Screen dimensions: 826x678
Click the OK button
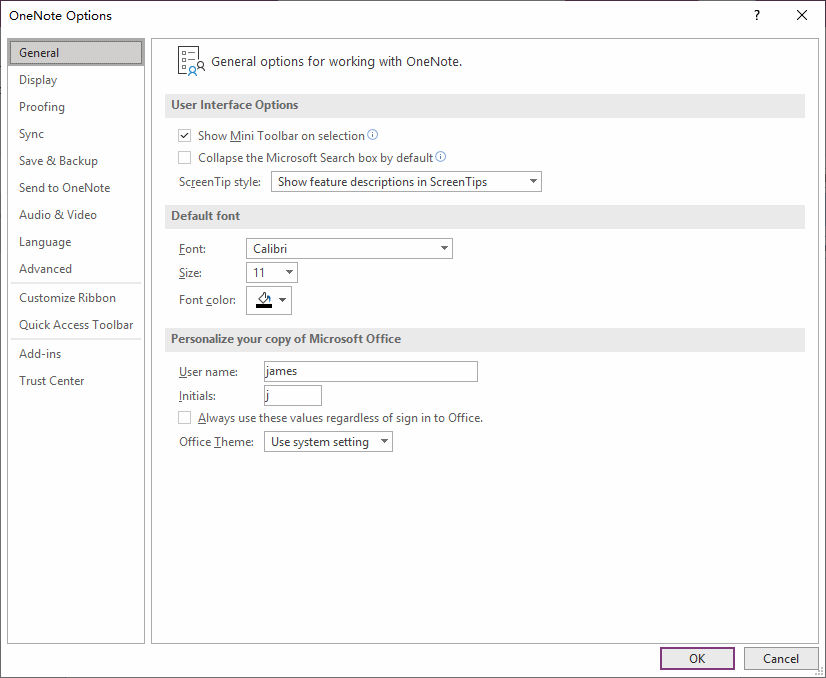(697, 659)
